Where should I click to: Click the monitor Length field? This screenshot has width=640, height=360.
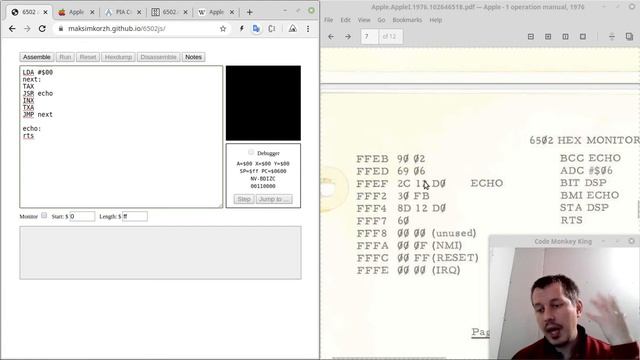pyautogui.click(x=135, y=216)
